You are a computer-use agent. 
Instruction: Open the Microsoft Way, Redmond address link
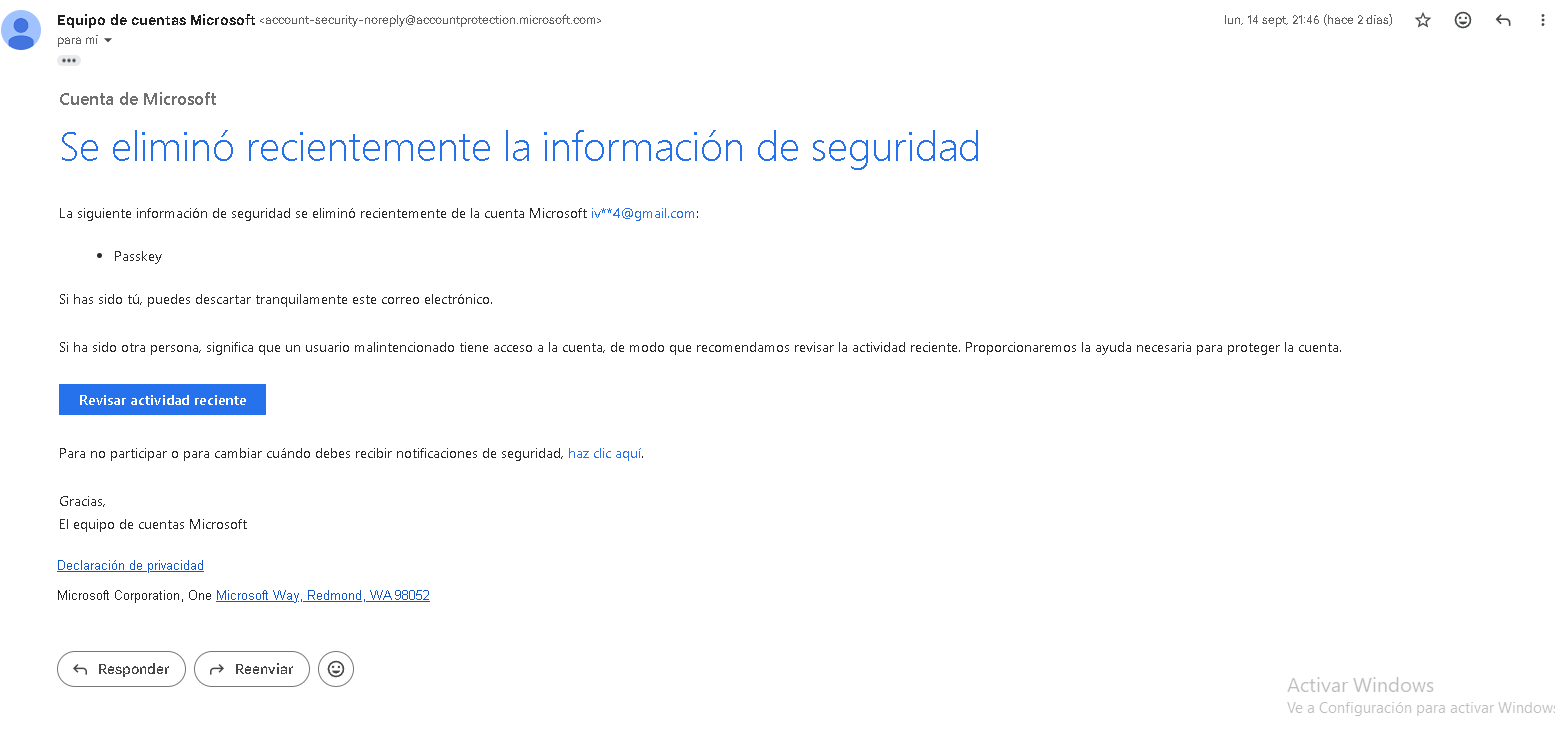[x=323, y=596]
